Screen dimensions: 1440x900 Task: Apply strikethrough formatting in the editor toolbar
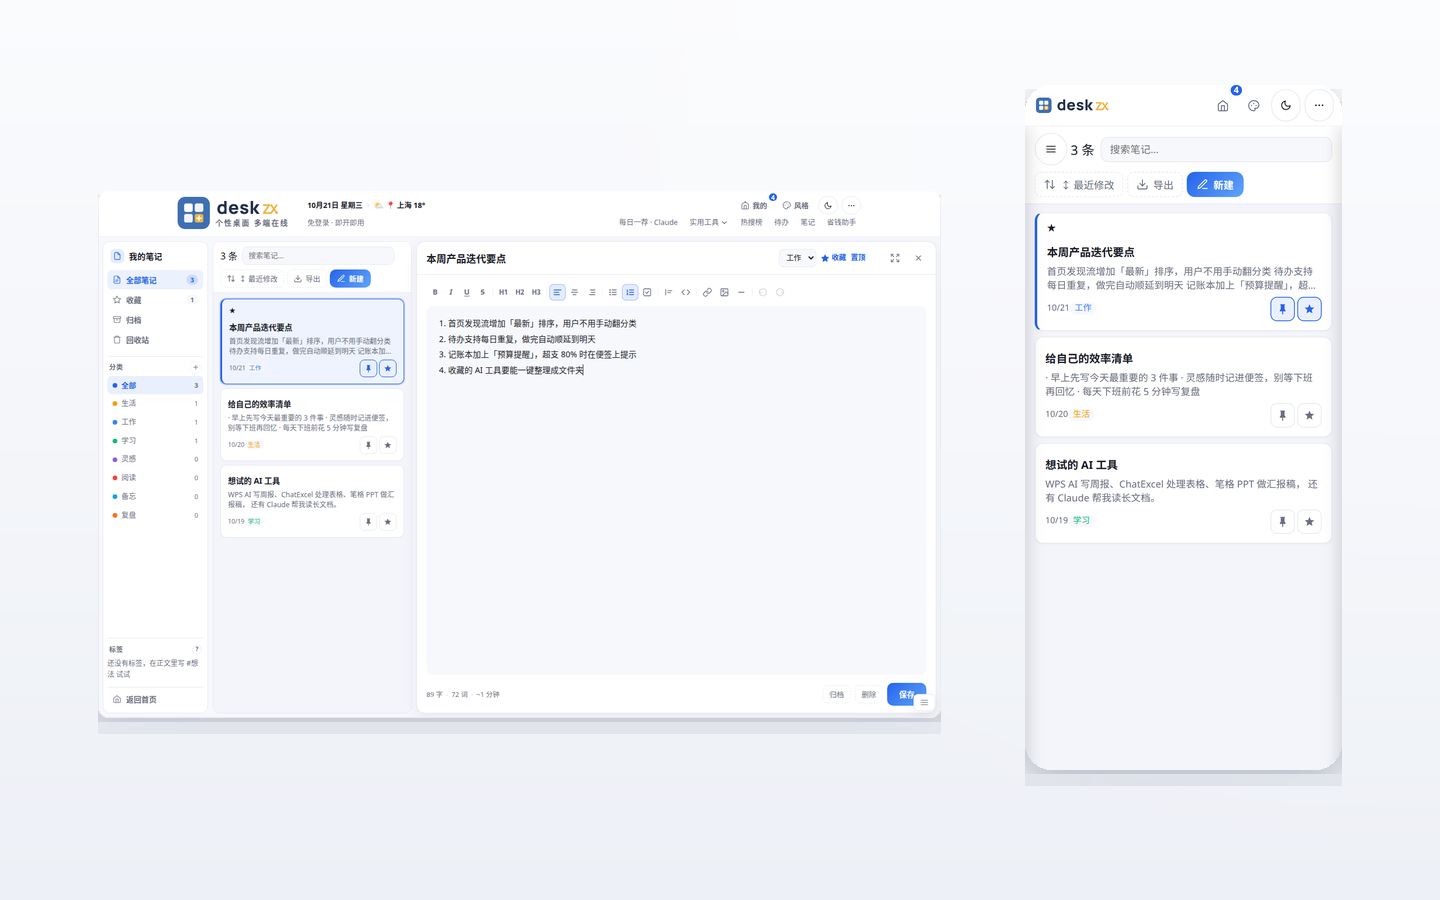pyautogui.click(x=482, y=292)
